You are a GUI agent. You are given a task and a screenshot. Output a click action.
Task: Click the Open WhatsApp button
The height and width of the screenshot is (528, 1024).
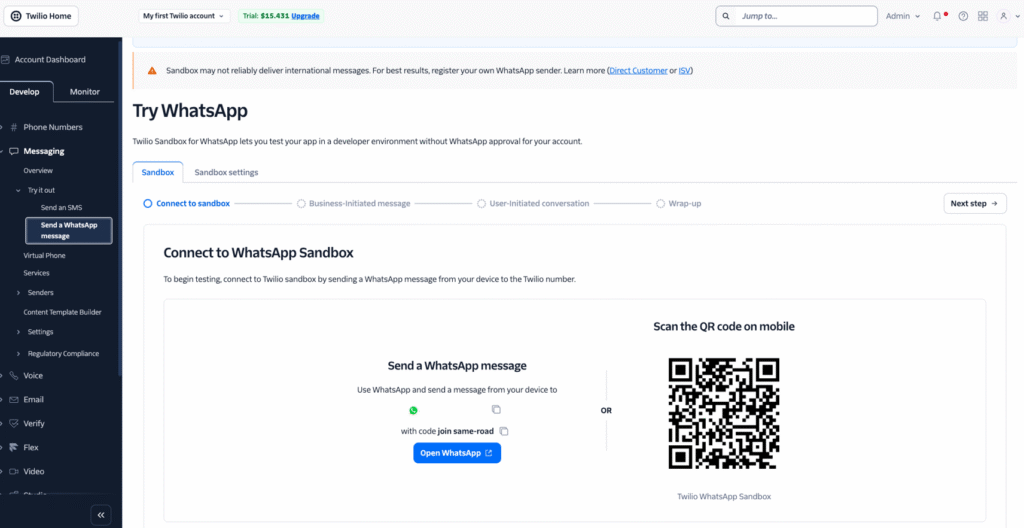(x=457, y=453)
